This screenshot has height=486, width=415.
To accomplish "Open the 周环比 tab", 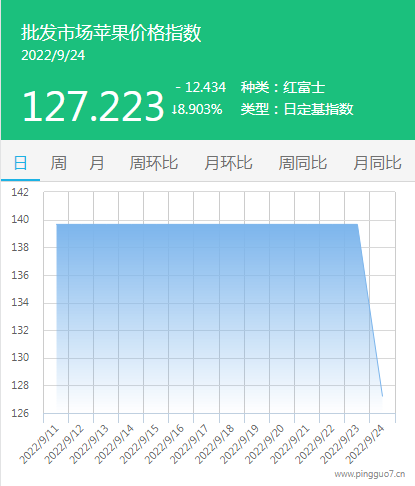I will point(154,163).
